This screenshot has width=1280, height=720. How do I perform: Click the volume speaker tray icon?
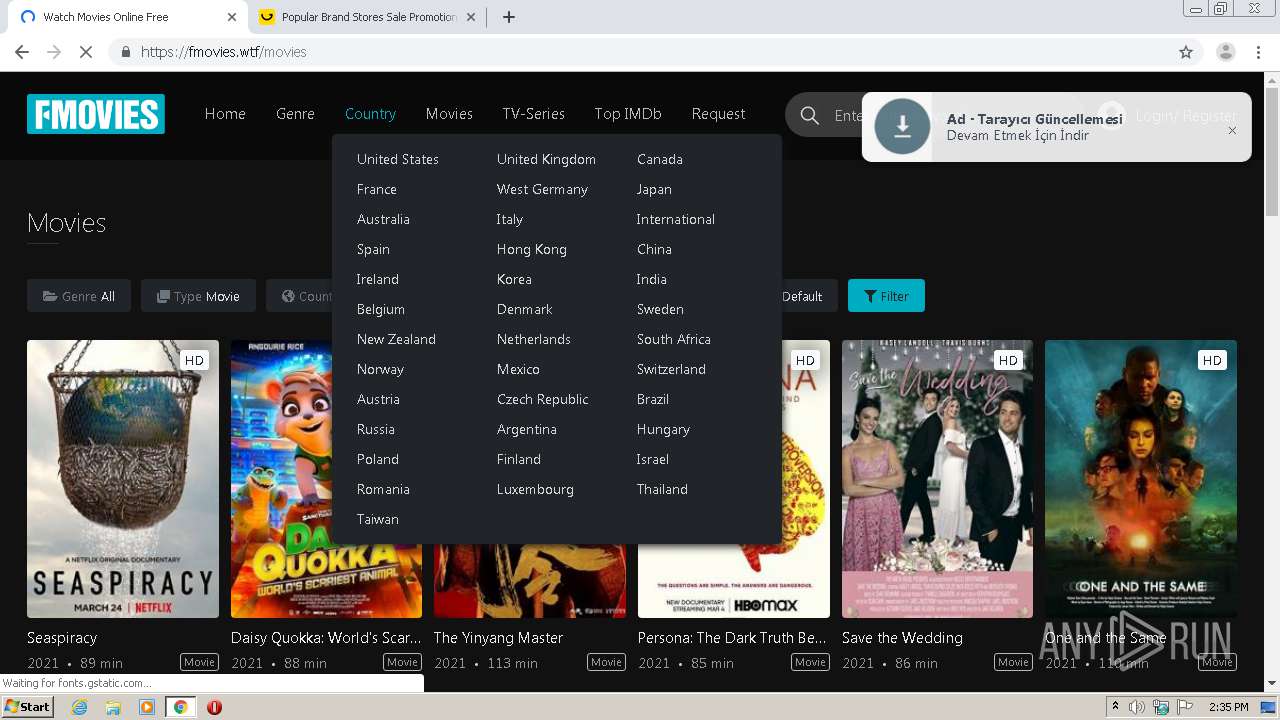click(x=1137, y=707)
